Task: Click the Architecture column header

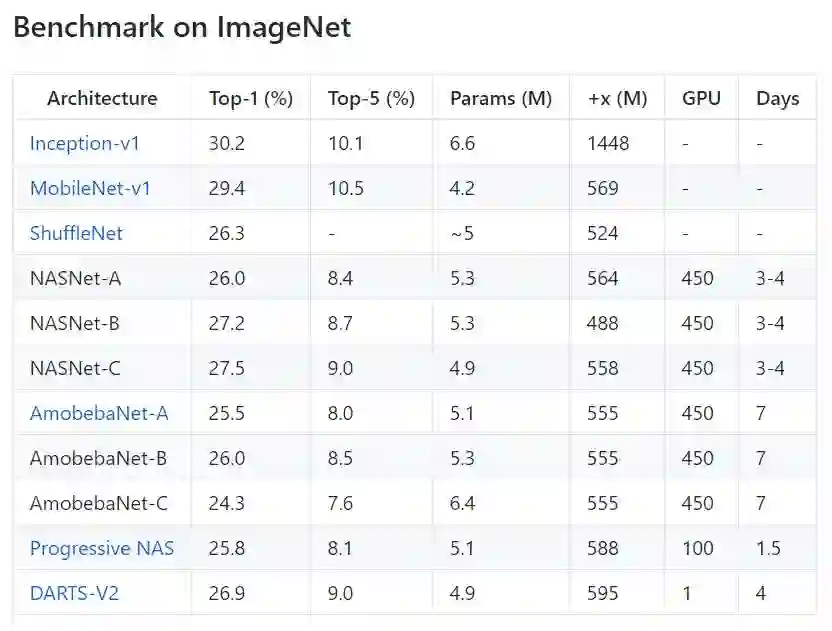Action: click(102, 98)
